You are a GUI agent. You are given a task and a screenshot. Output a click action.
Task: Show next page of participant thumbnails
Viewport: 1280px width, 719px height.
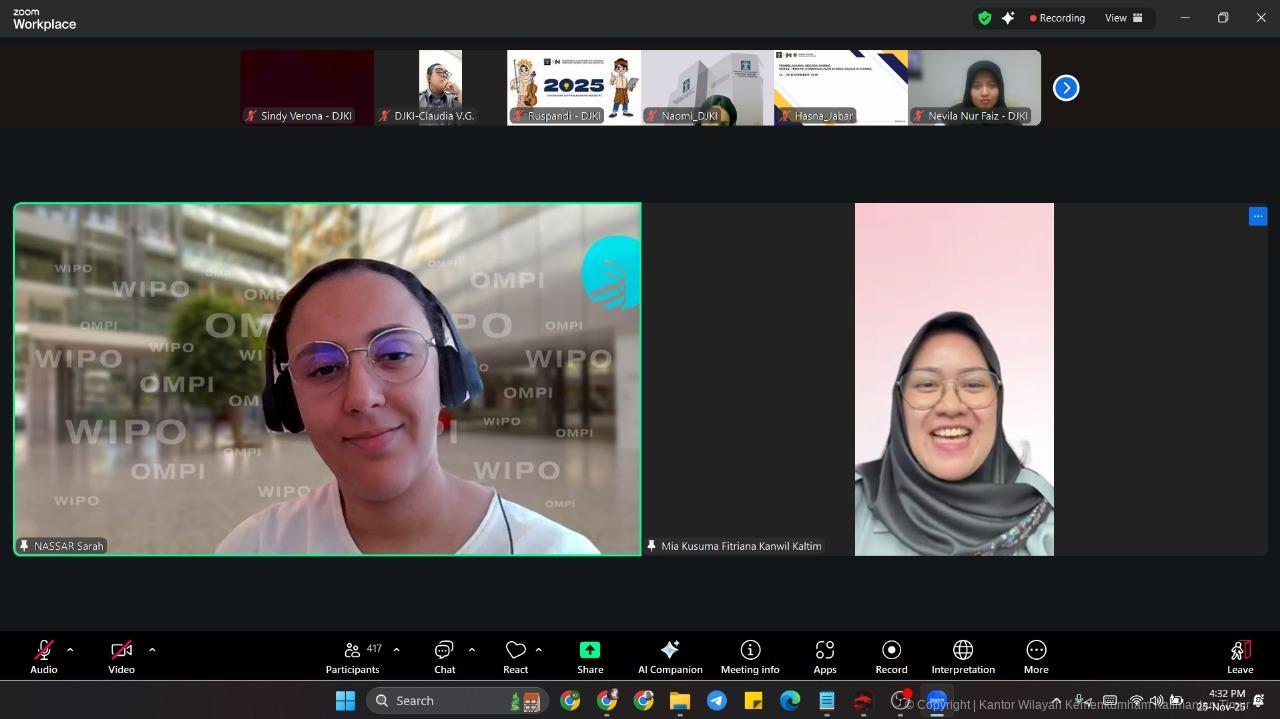pos(1066,88)
